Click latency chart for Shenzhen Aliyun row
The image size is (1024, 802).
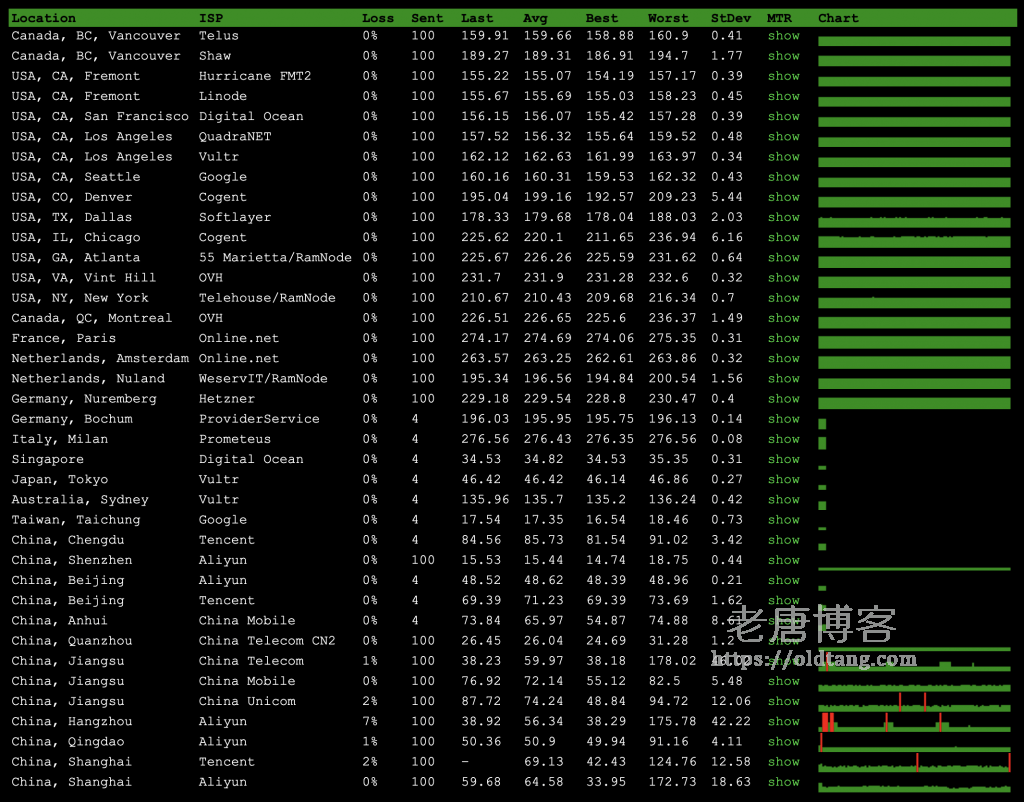pos(914,567)
